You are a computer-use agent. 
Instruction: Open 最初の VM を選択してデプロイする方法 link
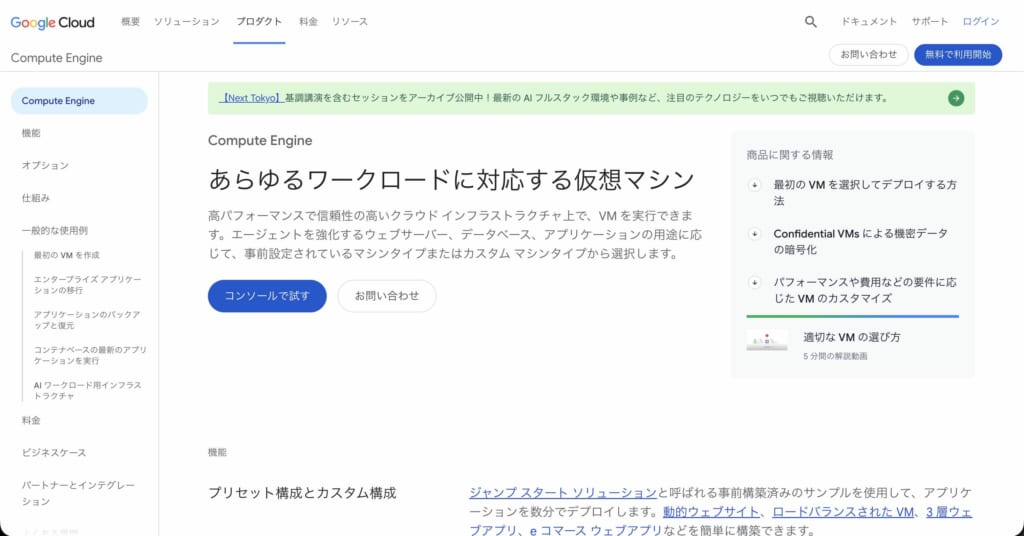(x=865, y=193)
